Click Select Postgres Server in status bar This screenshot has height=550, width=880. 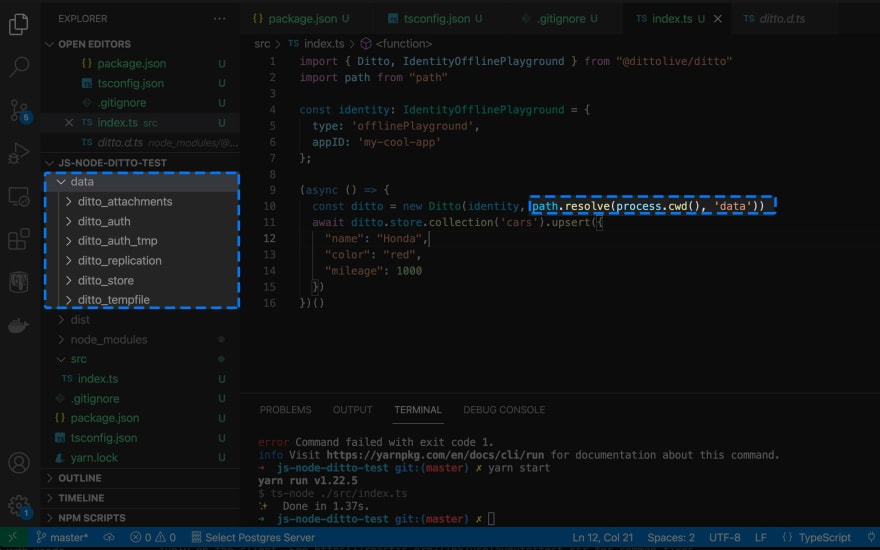click(x=253, y=537)
